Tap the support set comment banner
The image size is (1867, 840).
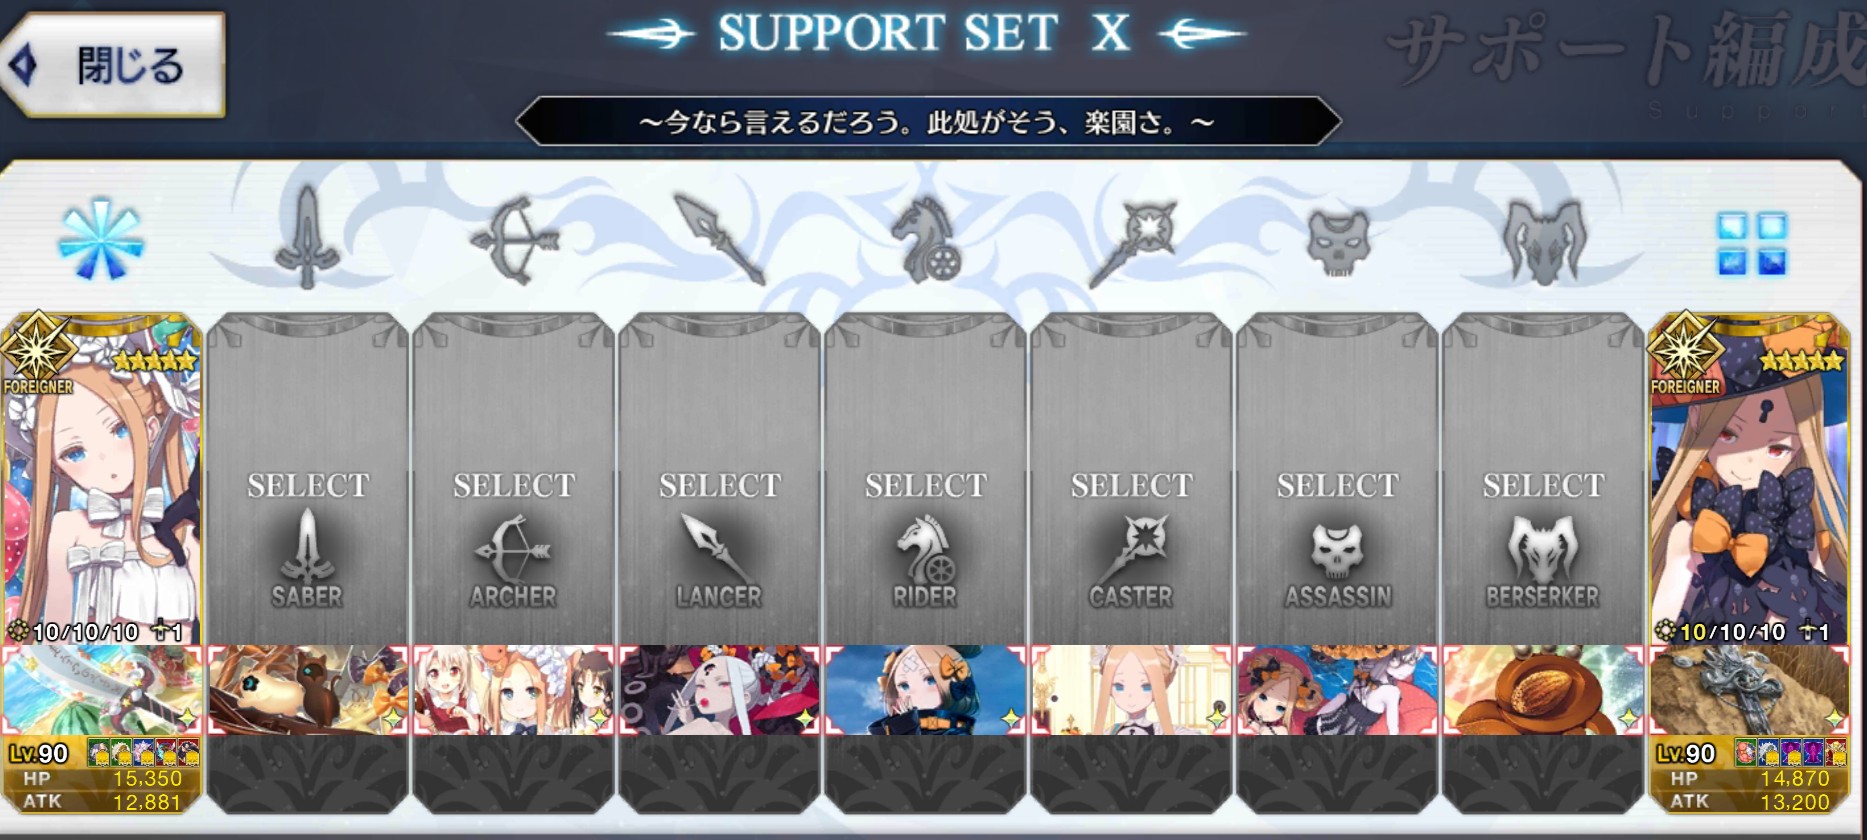point(928,122)
